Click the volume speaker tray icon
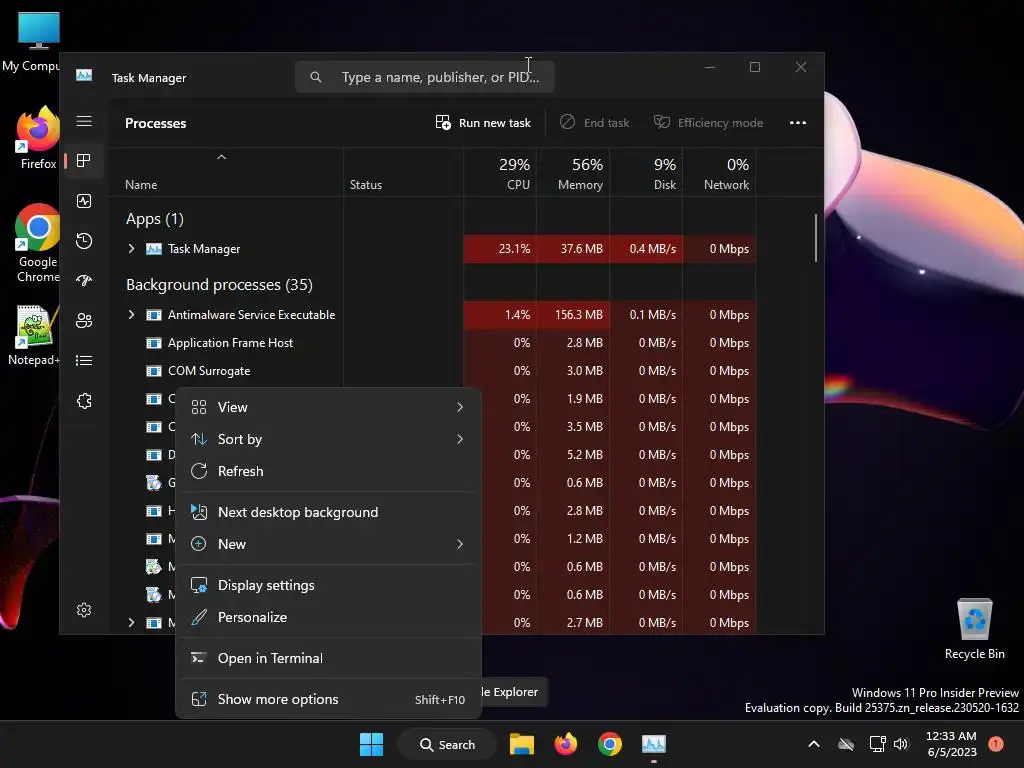The width and height of the screenshot is (1024, 768). click(x=901, y=744)
